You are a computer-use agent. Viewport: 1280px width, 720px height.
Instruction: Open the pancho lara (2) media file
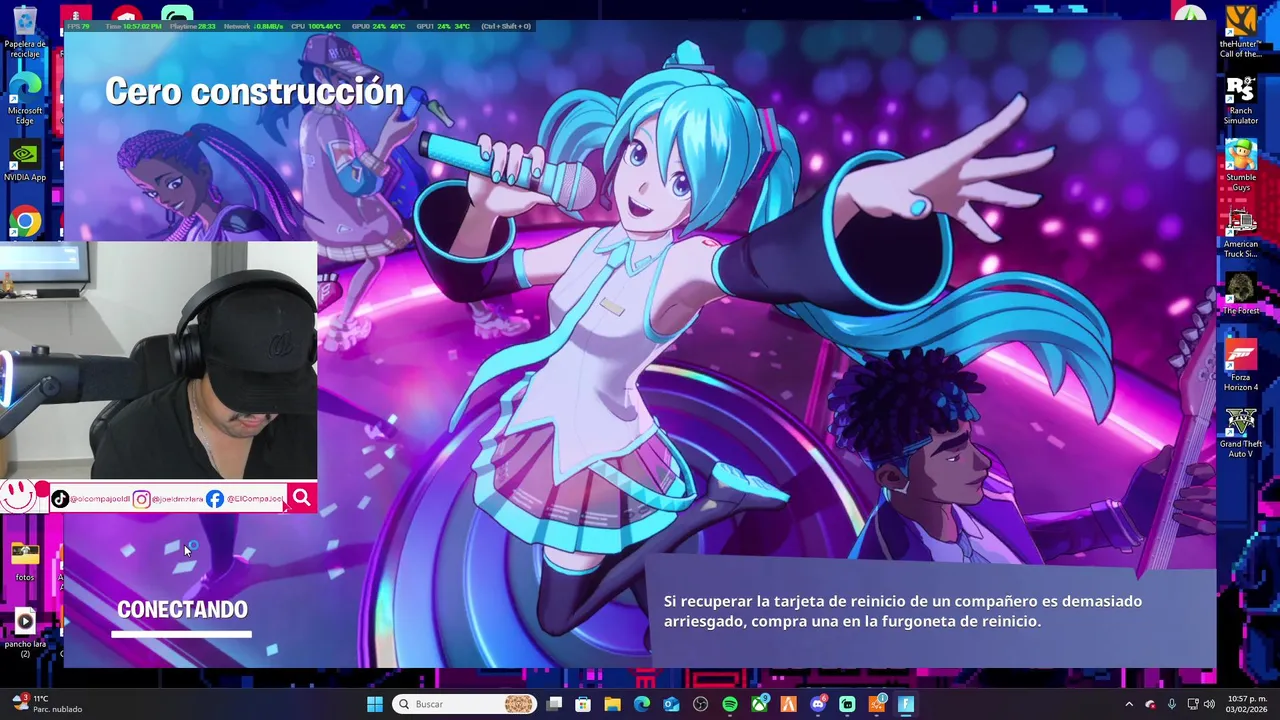[x=24, y=632]
